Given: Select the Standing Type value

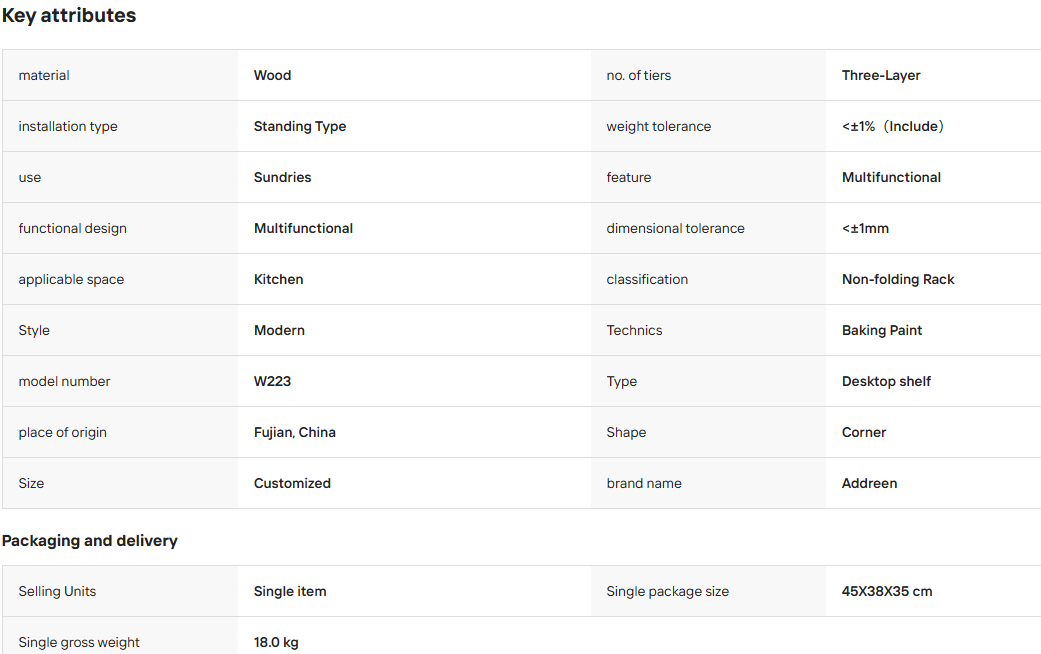Looking at the screenshot, I should [x=300, y=126].
